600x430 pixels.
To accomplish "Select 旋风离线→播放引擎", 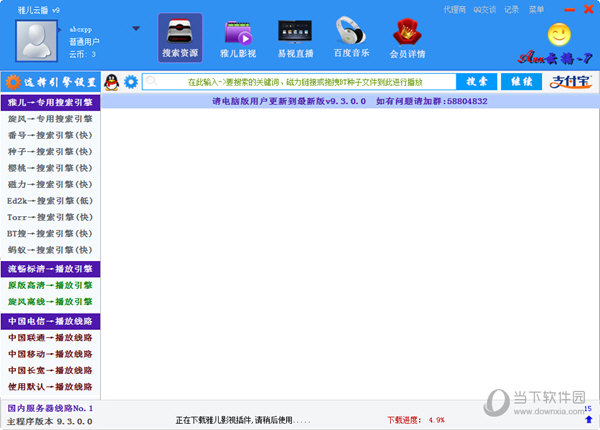I will pos(51,302).
